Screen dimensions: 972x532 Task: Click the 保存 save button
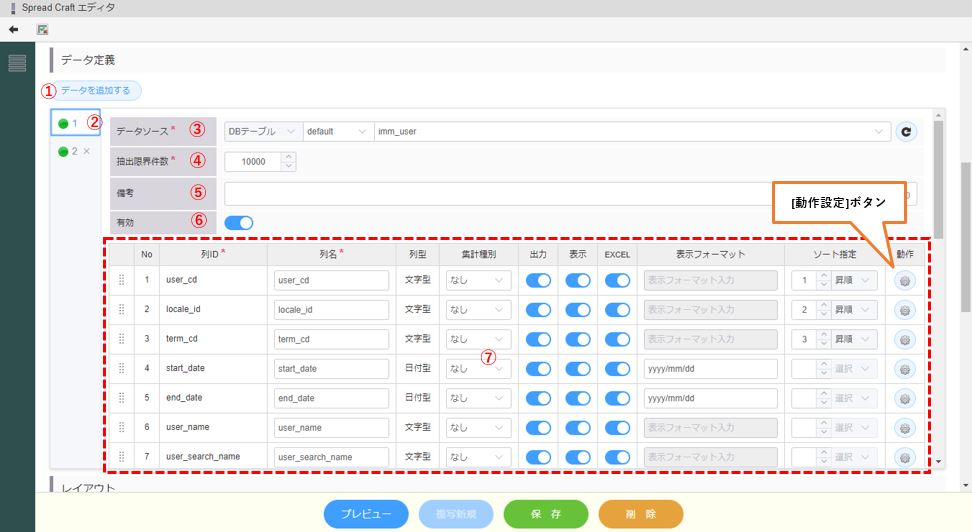546,514
